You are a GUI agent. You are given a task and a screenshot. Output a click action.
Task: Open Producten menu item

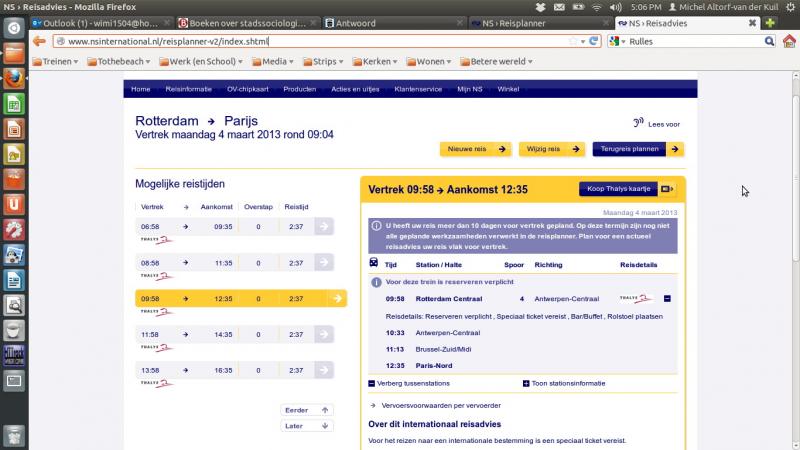click(299, 89)
